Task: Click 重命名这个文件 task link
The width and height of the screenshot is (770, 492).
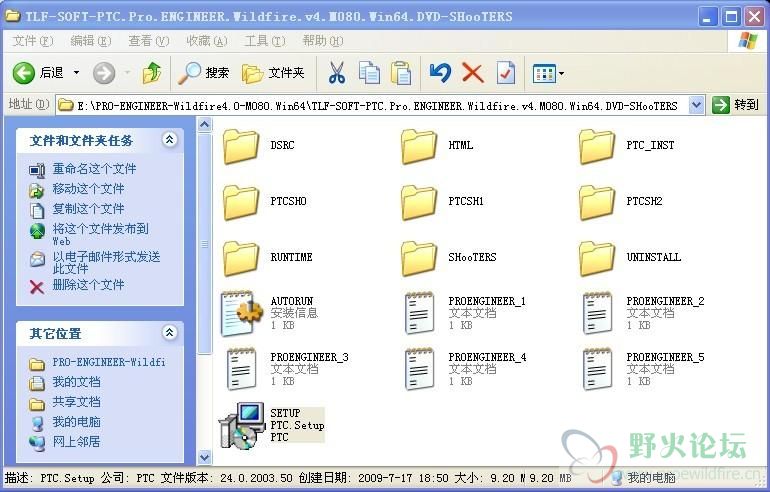Action: tap(94, 169)
